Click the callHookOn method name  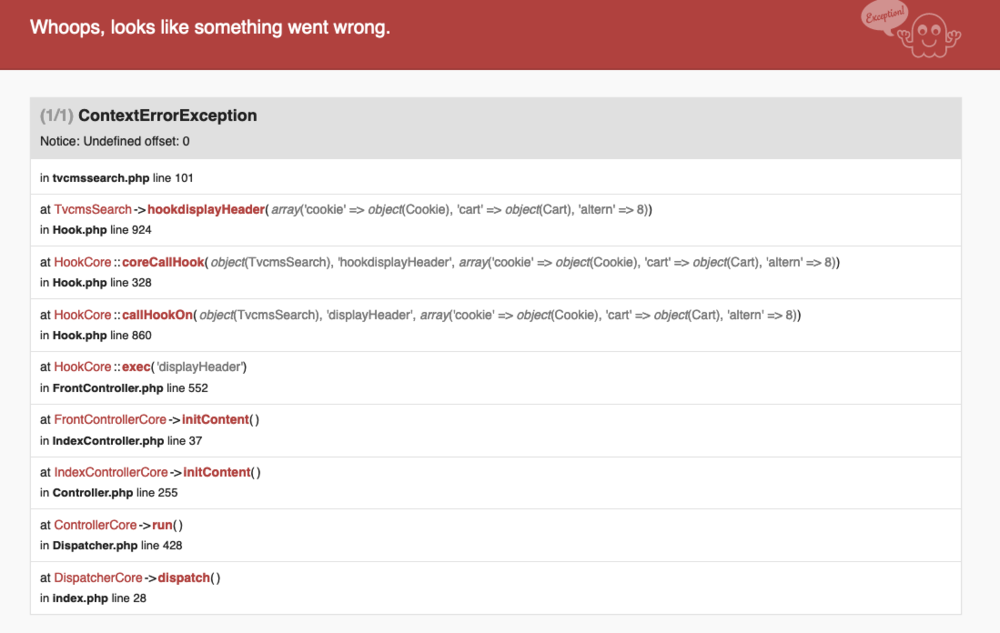click(x=159, y=315)
